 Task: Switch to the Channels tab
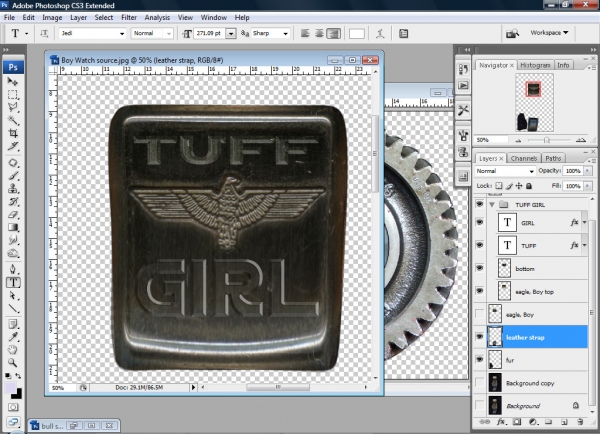point(524,158)
